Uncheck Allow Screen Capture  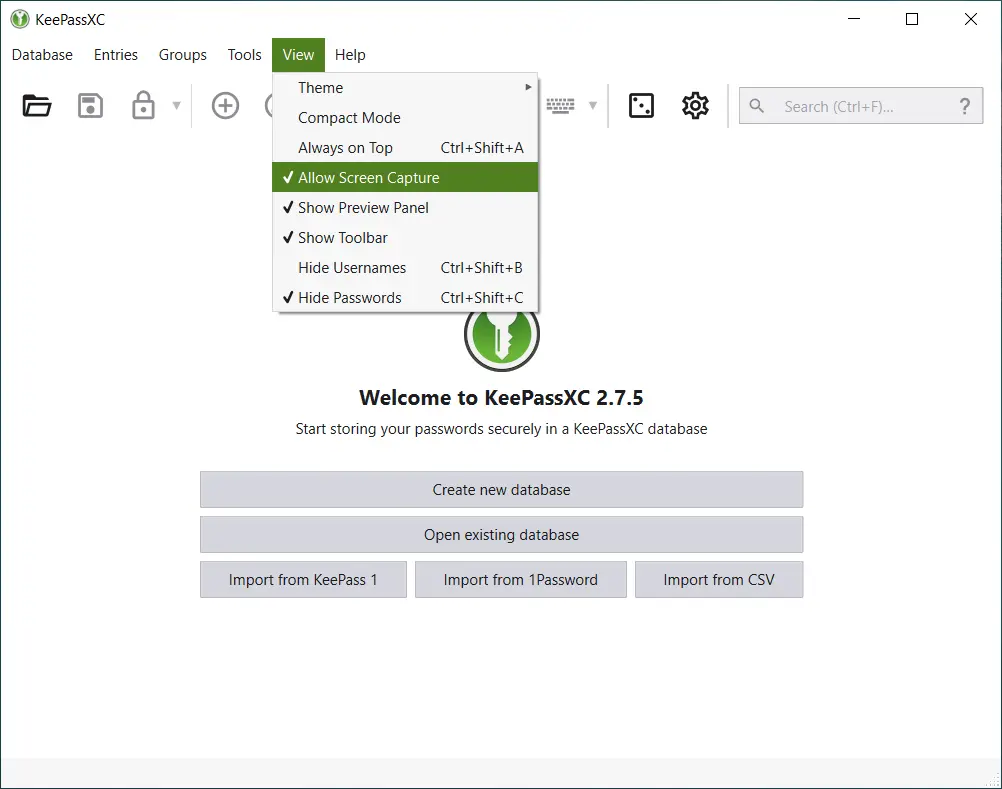(x=405, y=177)
